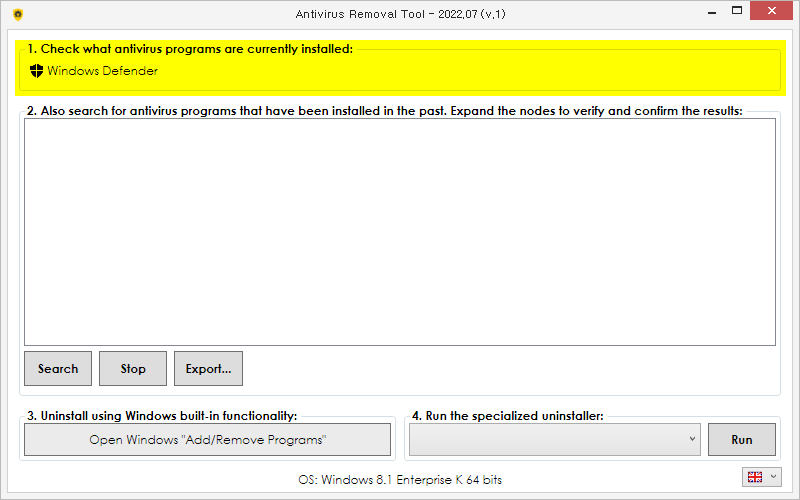Image resolution: width=800 pixels, height=500 pixels.
Task: Start the antivirus Search
Action: point(58,368)
